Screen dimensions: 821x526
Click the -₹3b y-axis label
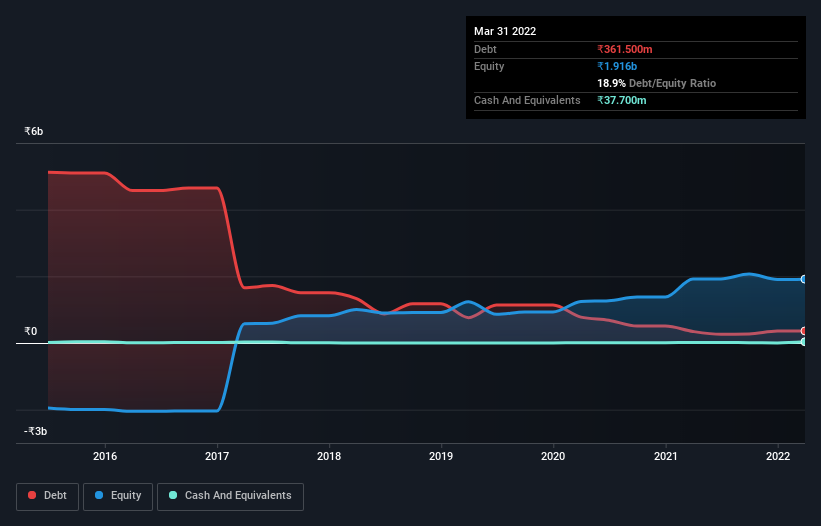(36, 431)
